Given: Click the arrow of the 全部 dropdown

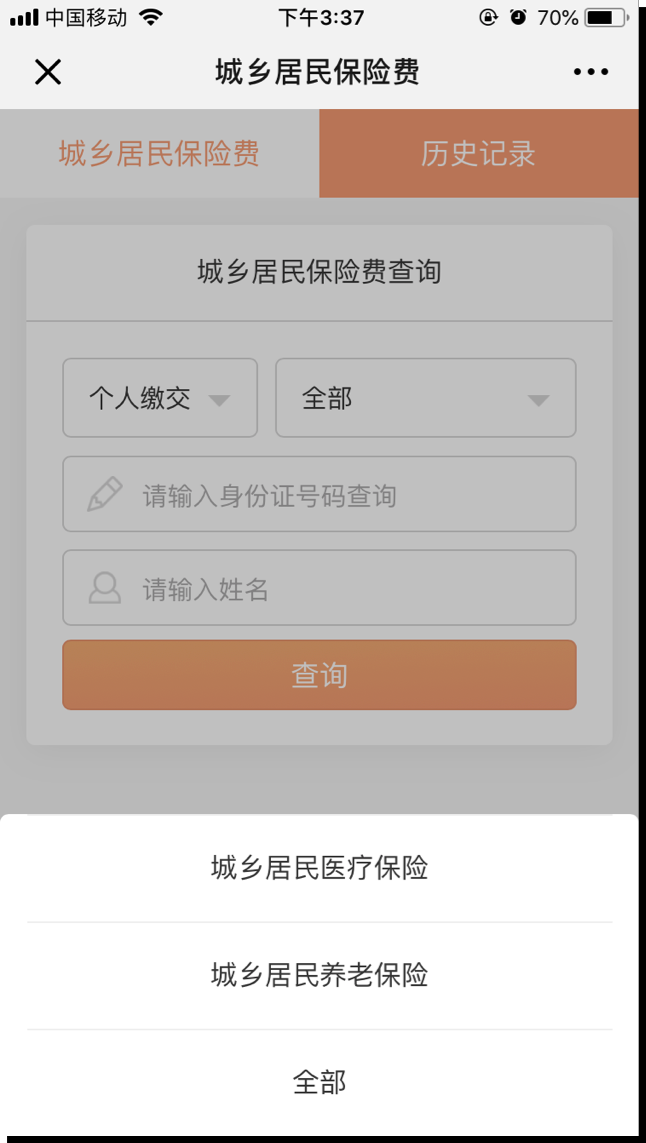Looking at the screenshot, I should 538,400.
